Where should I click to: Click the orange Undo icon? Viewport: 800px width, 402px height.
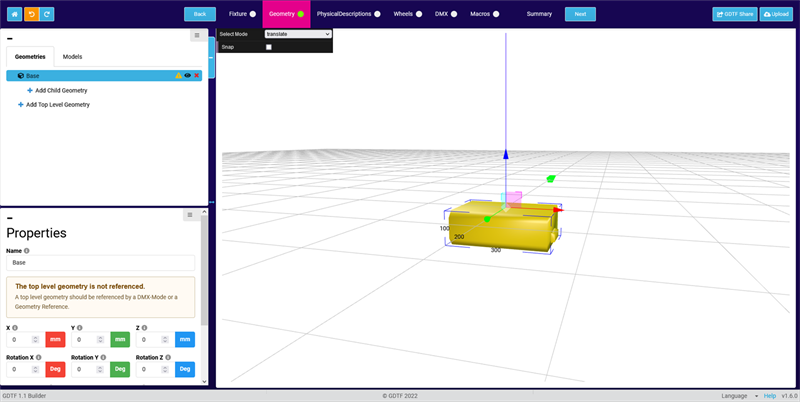click(32, 14)
